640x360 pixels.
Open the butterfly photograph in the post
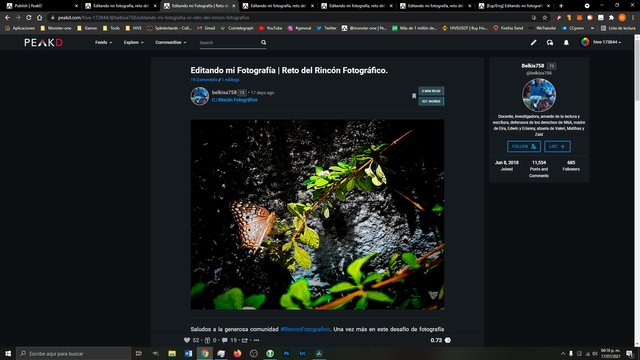[x=317, y=214]
